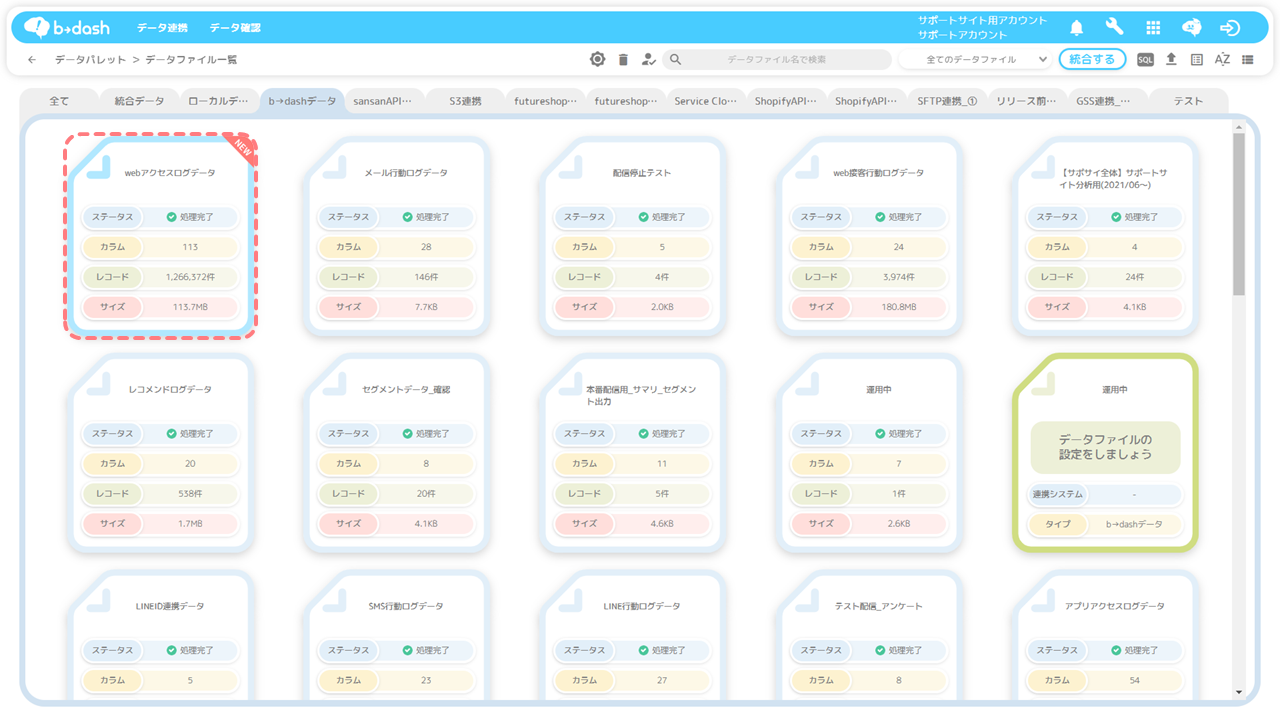The image size is (1280, 720).
Task: Click the scrollbar down arrow
Action: pos(1239,692)
